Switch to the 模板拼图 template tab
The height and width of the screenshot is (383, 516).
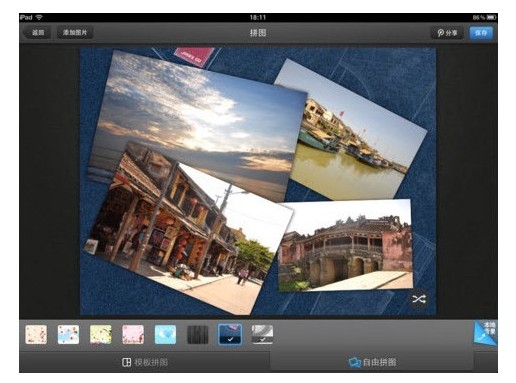[145, 362]
